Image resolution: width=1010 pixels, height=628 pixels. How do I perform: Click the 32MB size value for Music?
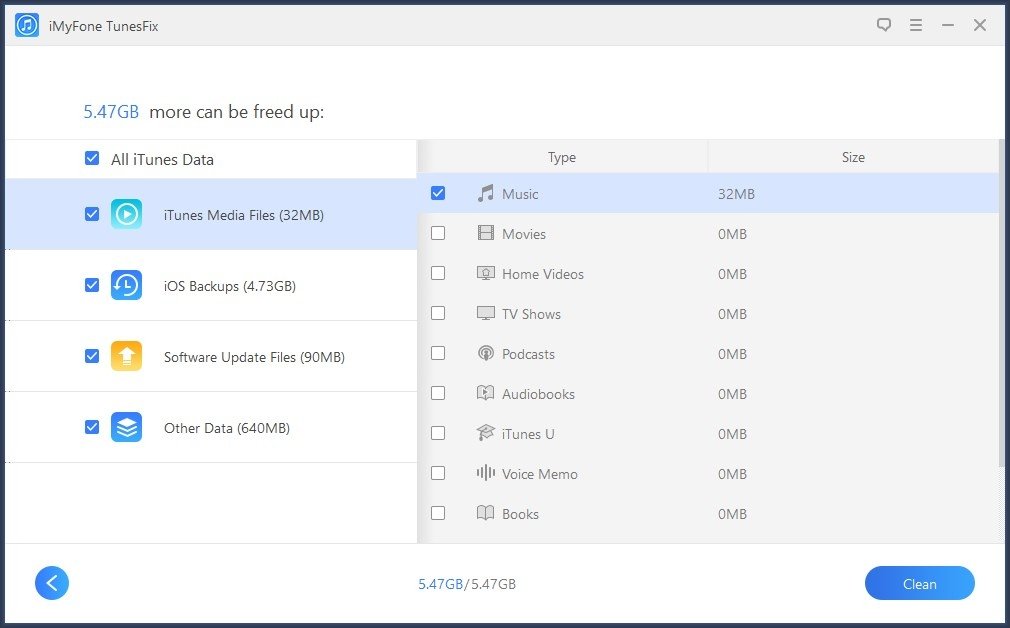coord(736,194)
